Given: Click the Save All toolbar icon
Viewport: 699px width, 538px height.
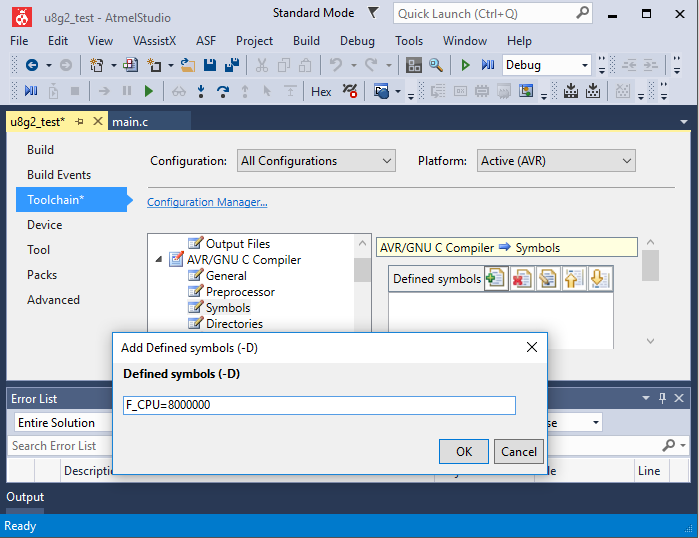Looking at the screenshot, I should [232, 65].
